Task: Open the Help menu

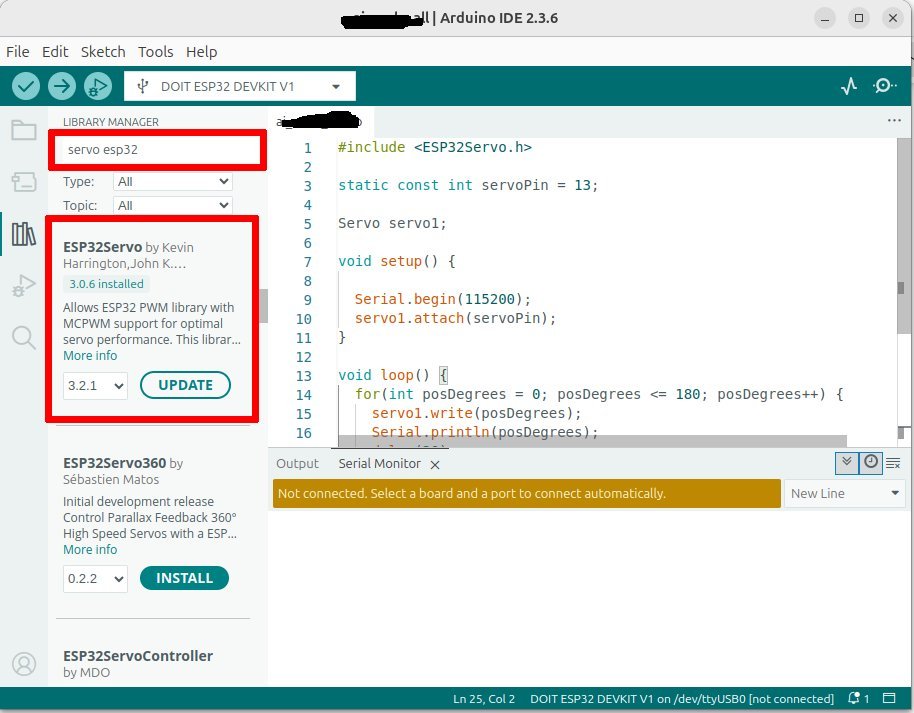Action: (202, 52)
